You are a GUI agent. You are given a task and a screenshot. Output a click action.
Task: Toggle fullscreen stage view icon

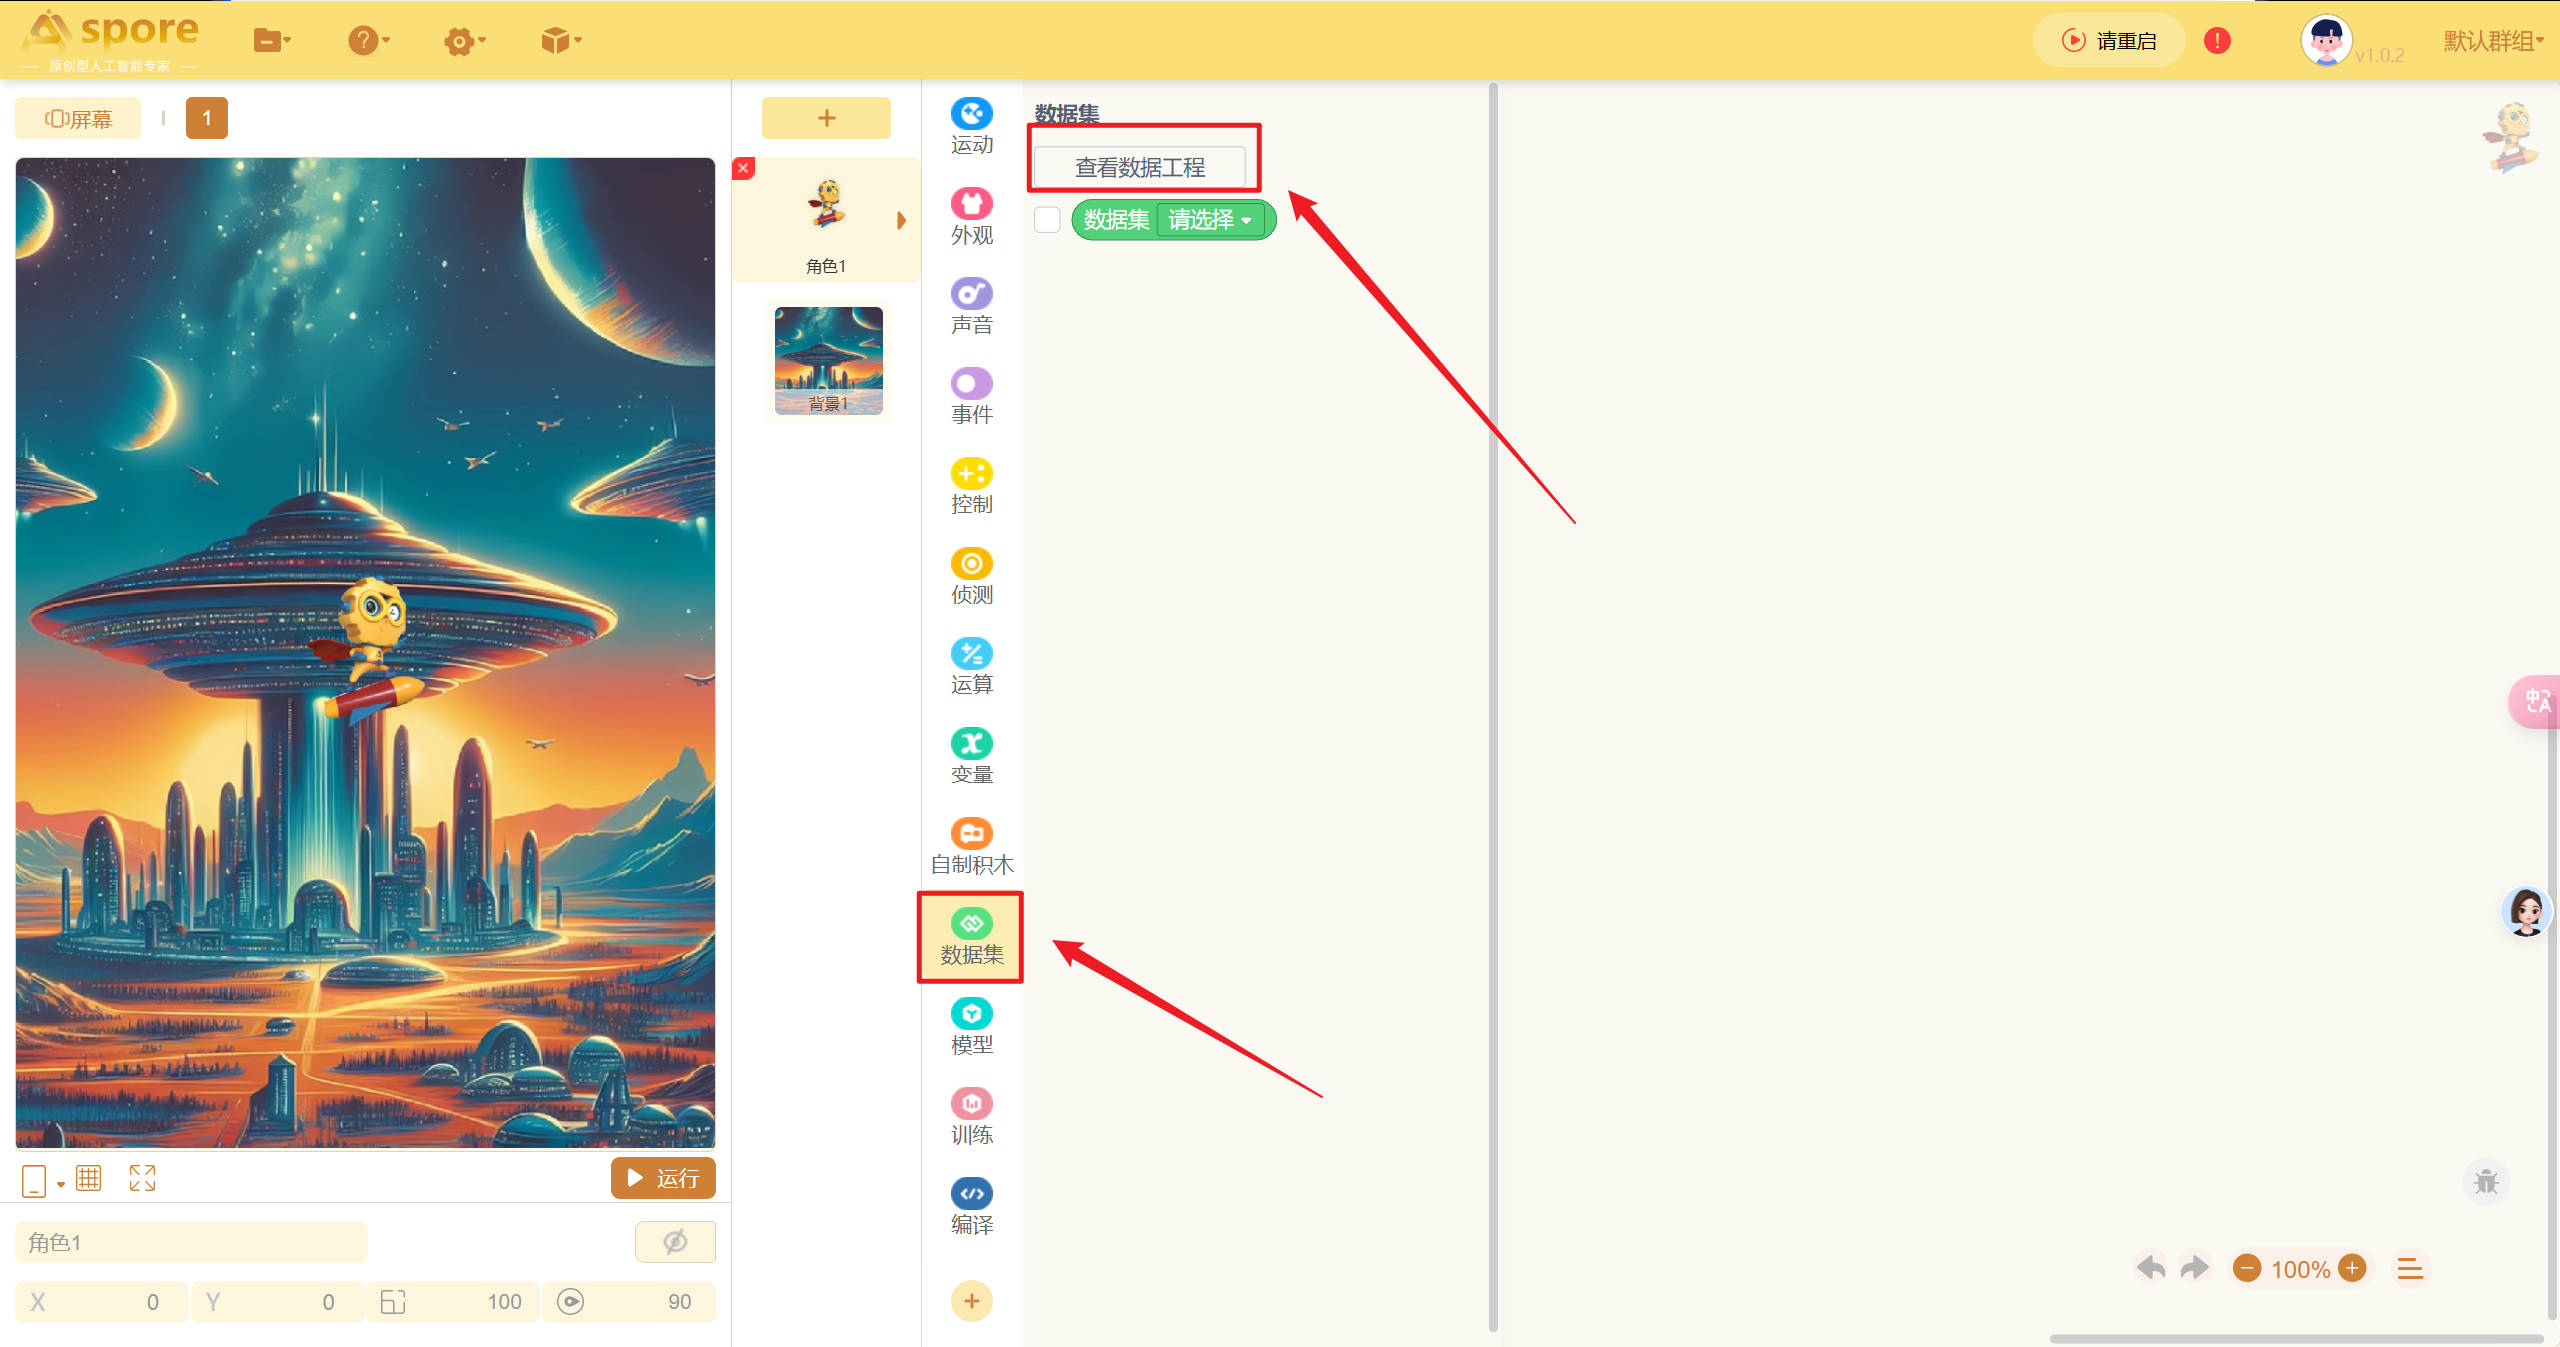pyautogui.click(x=142, y=1178)
